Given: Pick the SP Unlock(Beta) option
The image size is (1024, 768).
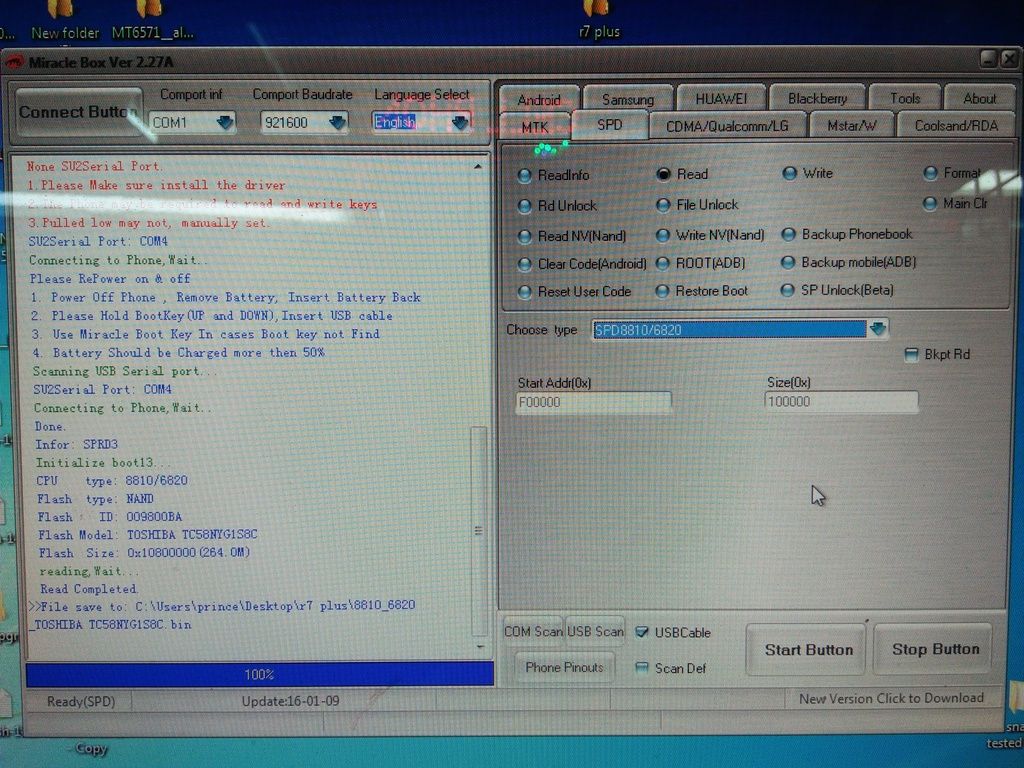Looking at the screenshot, I should tap(837, 290).
